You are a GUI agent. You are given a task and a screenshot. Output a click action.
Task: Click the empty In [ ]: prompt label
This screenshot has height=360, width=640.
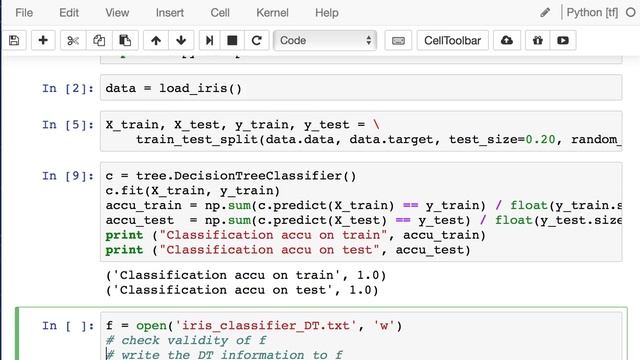point(68,326)
